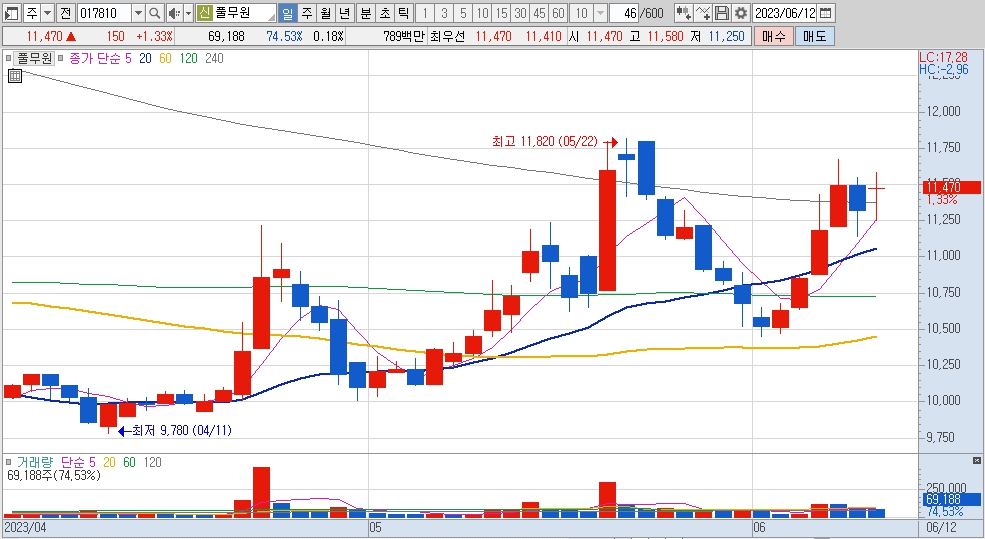Screen dimensions: 985x539
Task: Open the calendar date picker icon
Action: (826, 13)
